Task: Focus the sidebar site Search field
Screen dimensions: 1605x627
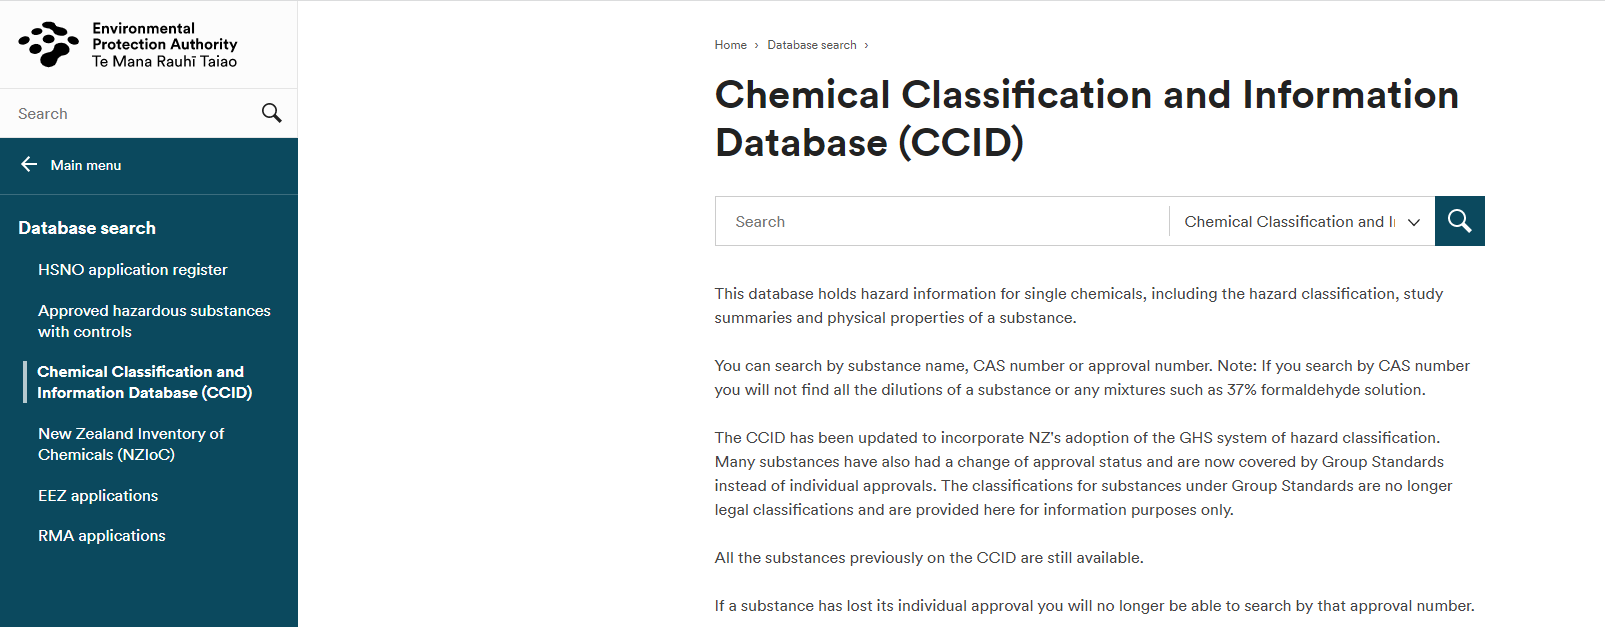Action: pyautogui.click(x=130, y=114)
